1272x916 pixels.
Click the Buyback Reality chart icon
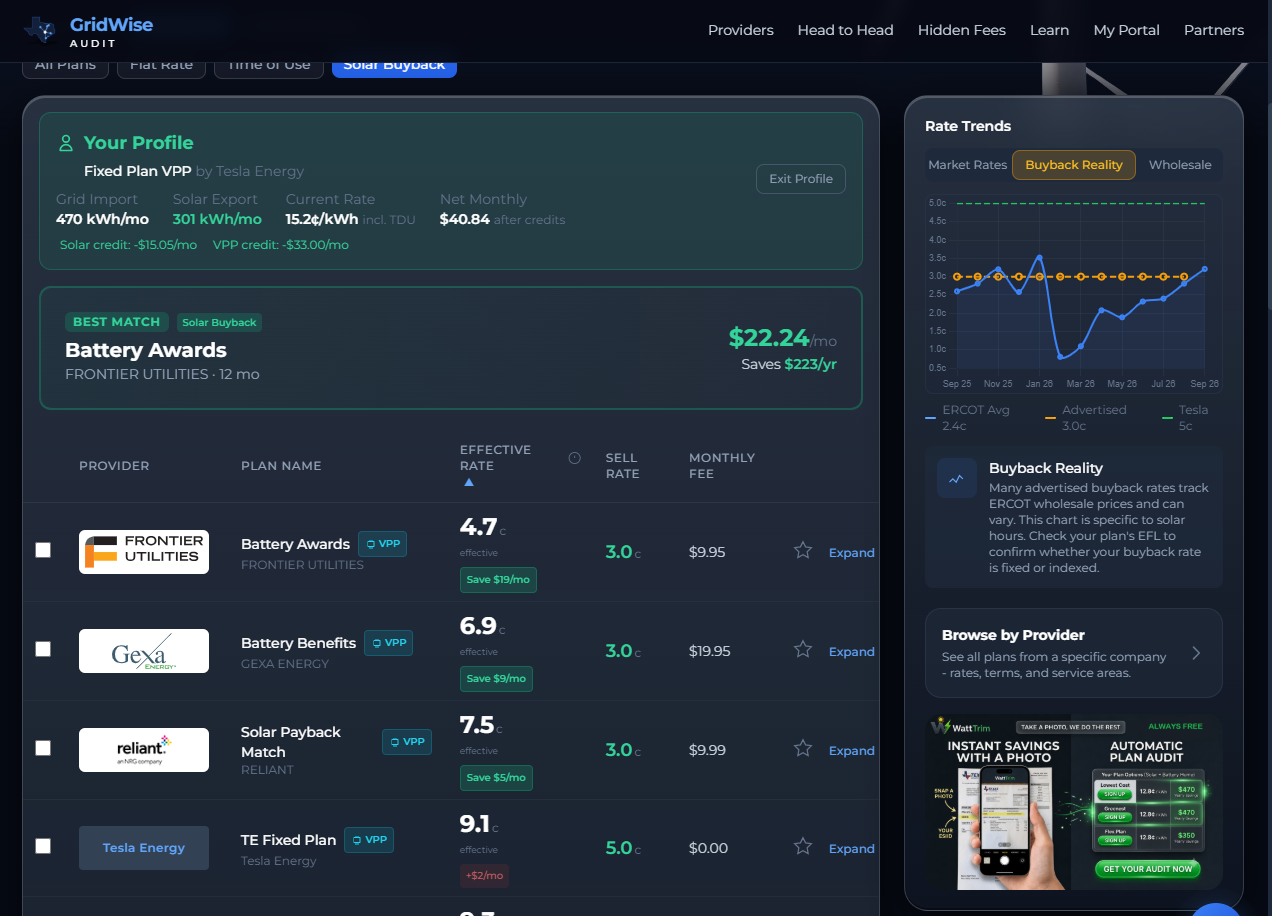click(957, 478)
